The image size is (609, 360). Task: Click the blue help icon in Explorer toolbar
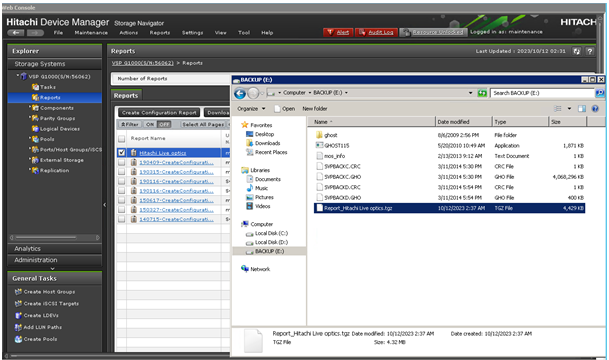tap(595, 109)
